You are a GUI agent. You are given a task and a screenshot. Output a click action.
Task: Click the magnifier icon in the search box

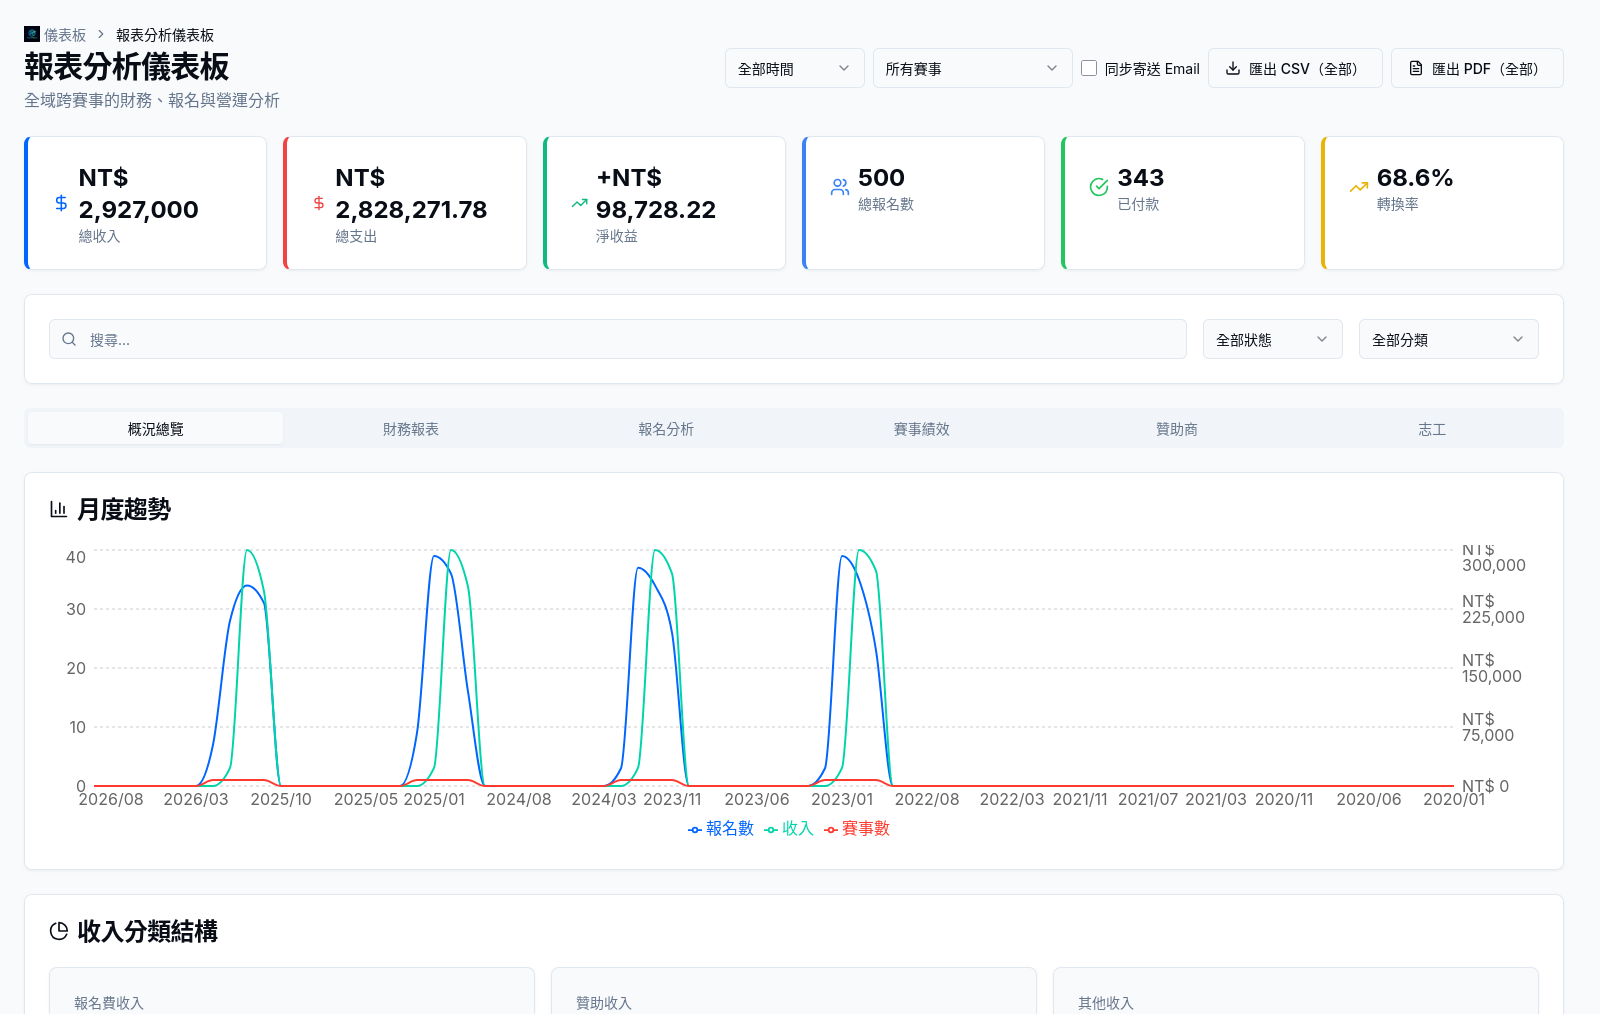(69, 340)
